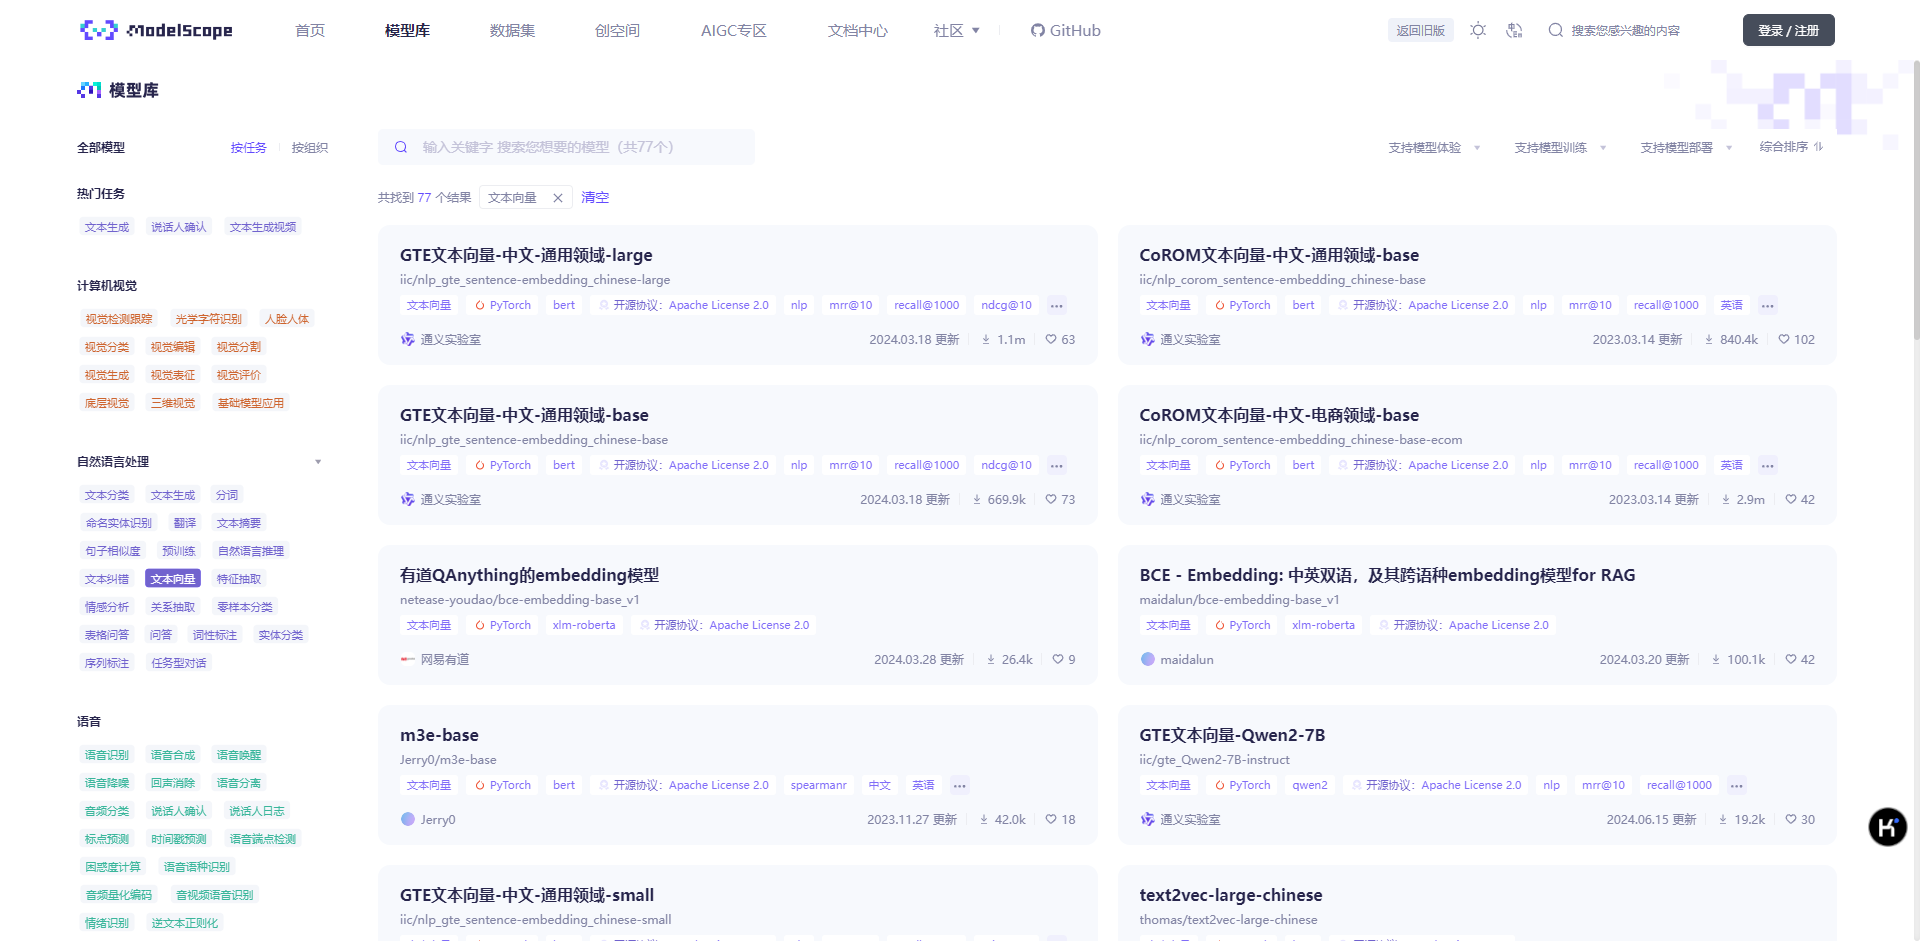Select the 文本分类 task filter
The height and width of the screenshot is (941, 1920).
[x=107, y=495]
